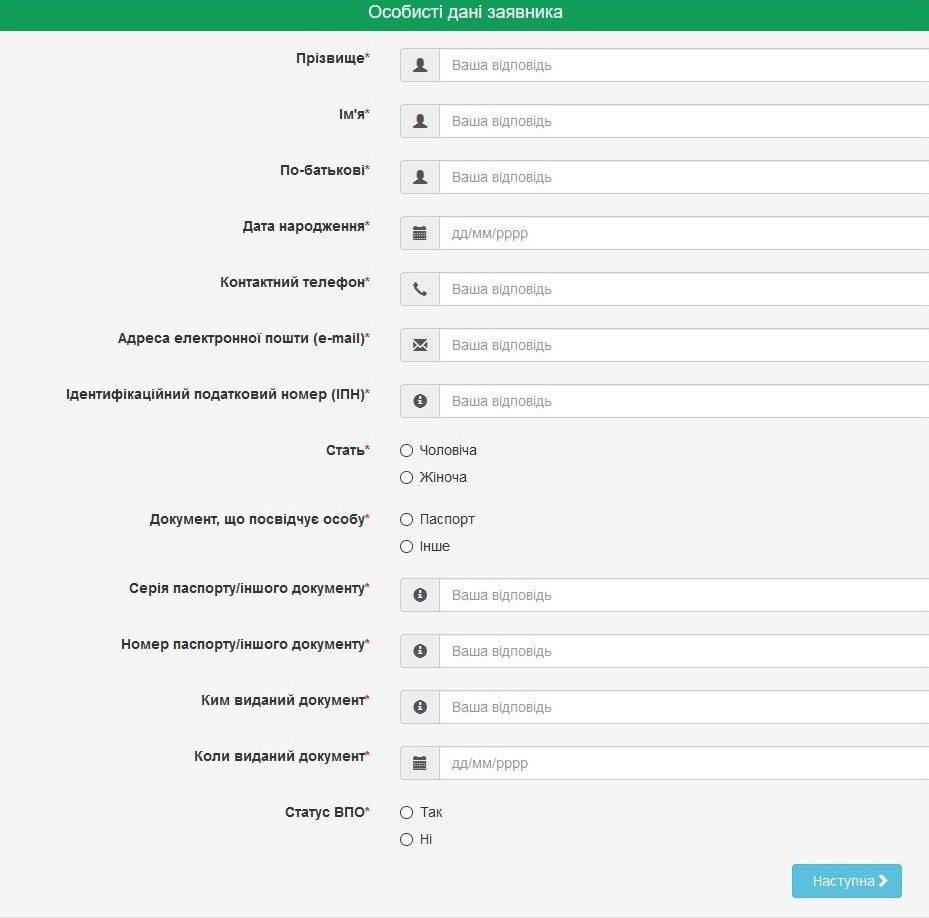This screenshot has width=929, height=918.
Task: Click the phone icon for Контактний телефон
Action: point(420,289)
